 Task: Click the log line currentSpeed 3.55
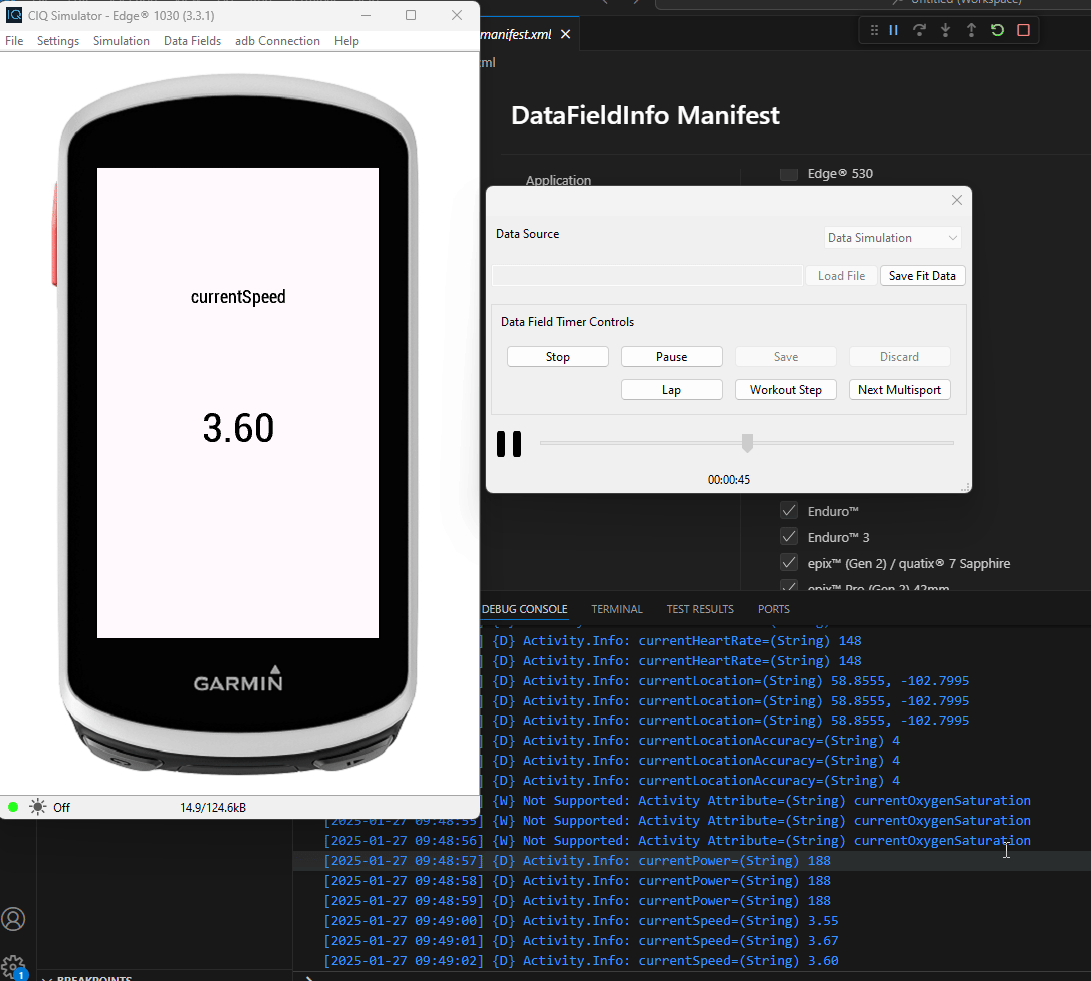tap(581, 920)
